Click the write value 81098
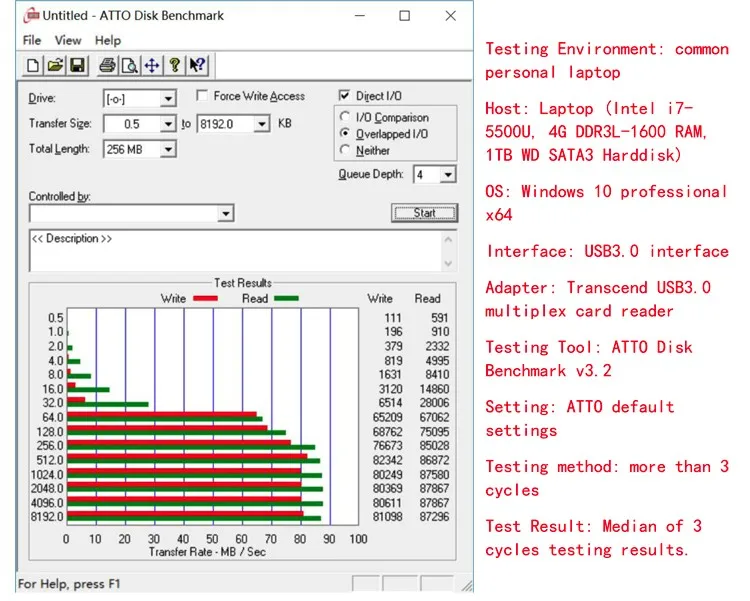The height and width of the screenshot is (601, 750). (x=387, y=517)
